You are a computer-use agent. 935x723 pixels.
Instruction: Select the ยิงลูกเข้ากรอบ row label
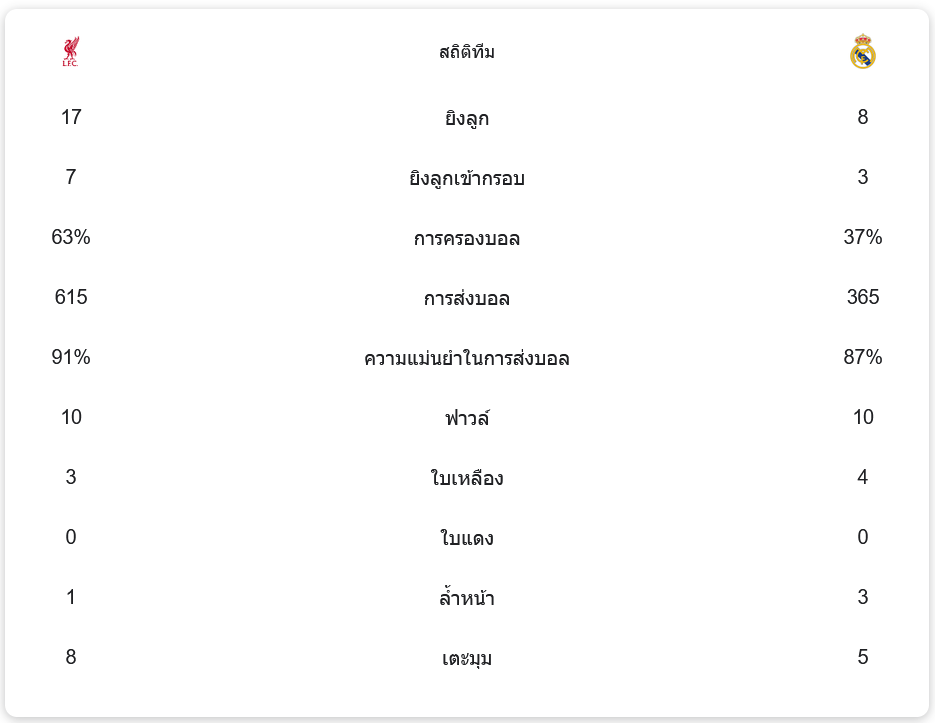[466, 179]
